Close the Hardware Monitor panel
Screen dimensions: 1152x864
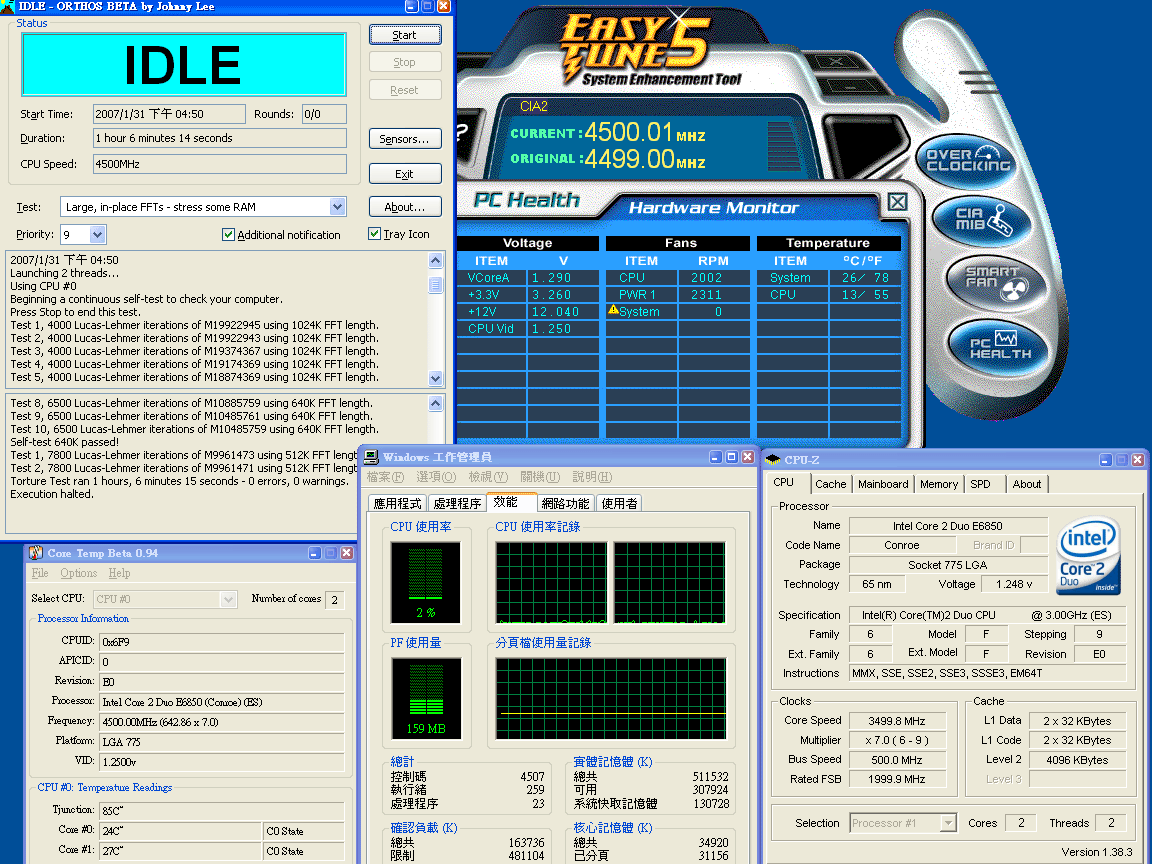[x=897, y=202]
